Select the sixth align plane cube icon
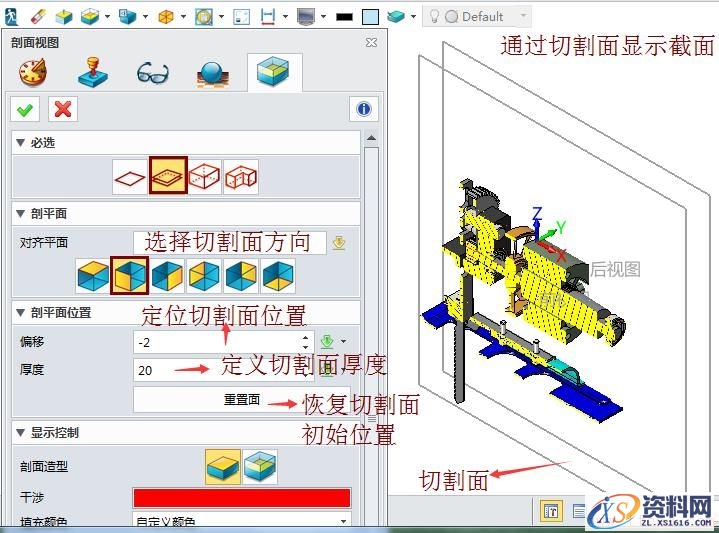 click(278, 276)
